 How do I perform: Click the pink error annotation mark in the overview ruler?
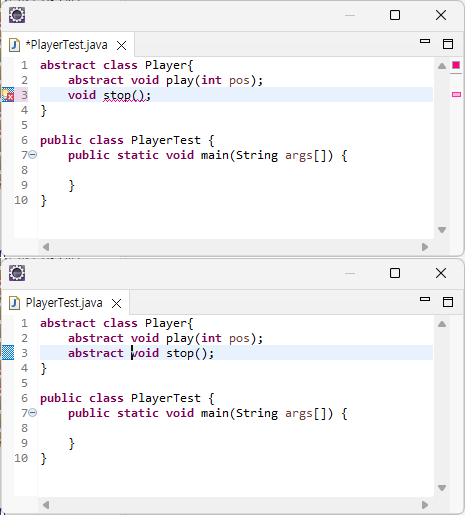(x=456, y=95)
